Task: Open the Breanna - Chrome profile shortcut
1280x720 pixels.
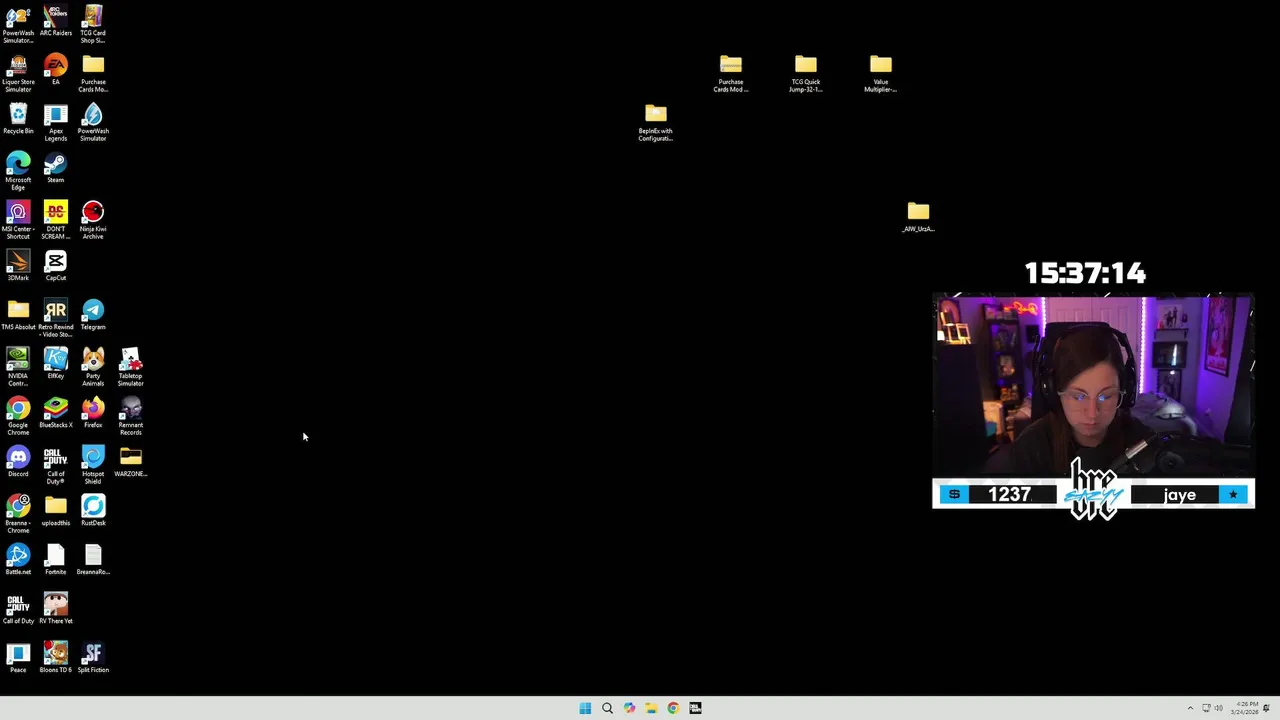Action: pyautogui.click(x=18, y=514)
